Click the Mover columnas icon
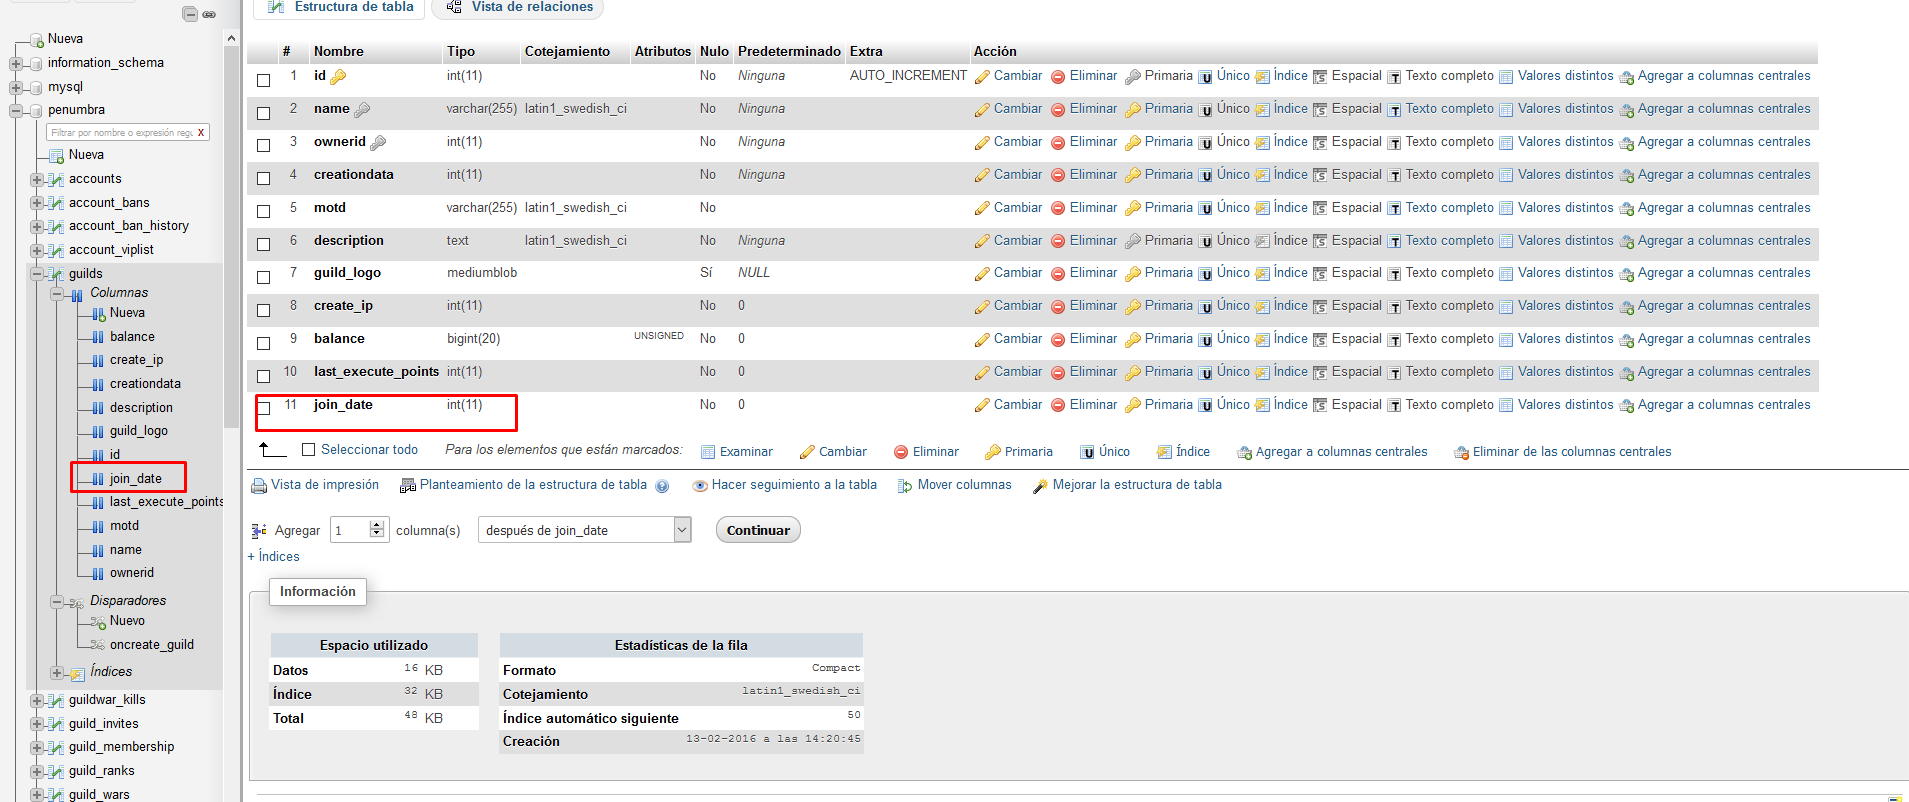 (x=905, y=486)
